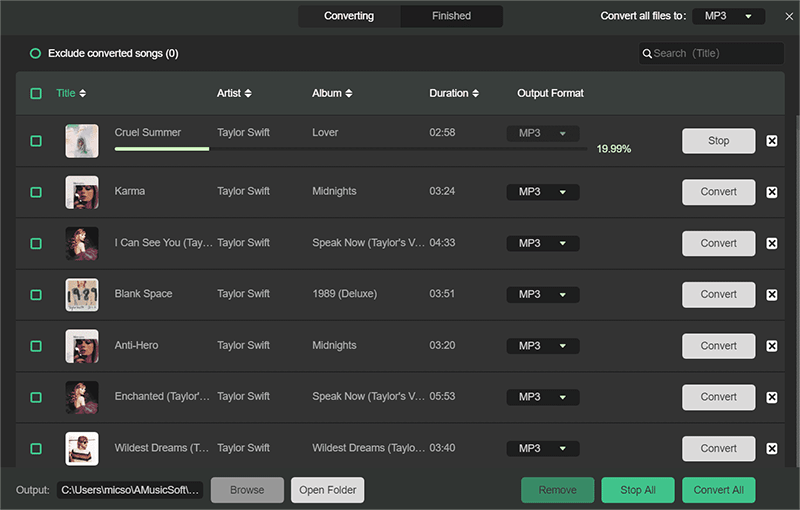Viewport: 800px width, 510px height.
Task: Click the Output Format column header
Action: click(550, 93)
